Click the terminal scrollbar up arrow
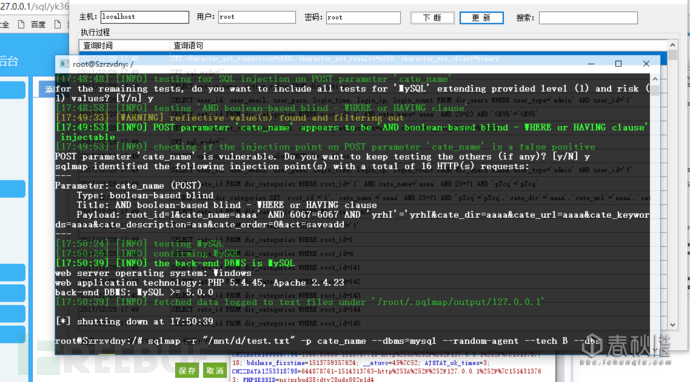This screenshot has height=382, width=690. pos(655,79)
